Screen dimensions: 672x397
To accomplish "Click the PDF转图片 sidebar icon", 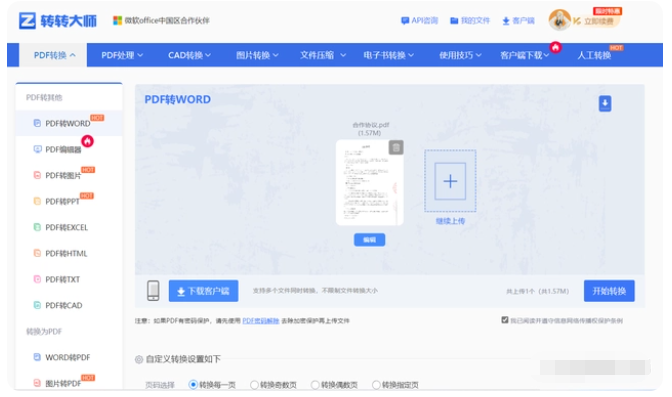I will point(37,175).
